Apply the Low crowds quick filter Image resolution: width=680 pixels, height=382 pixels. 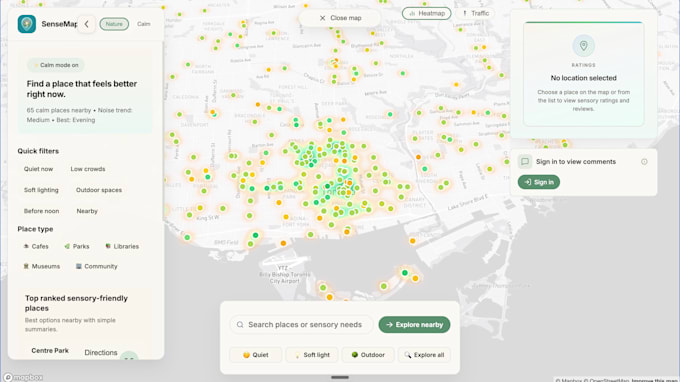click(88, 169)
